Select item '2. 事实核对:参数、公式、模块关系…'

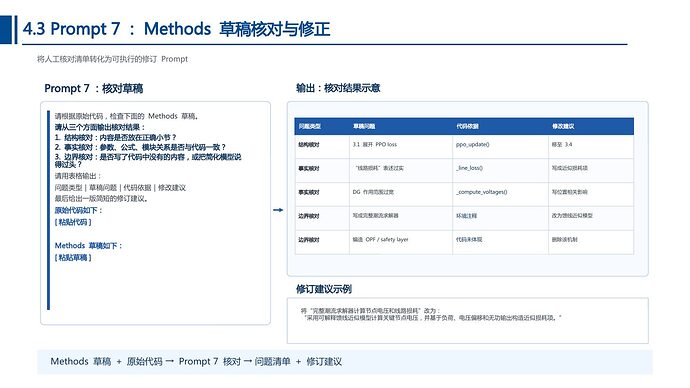(140, 147)
